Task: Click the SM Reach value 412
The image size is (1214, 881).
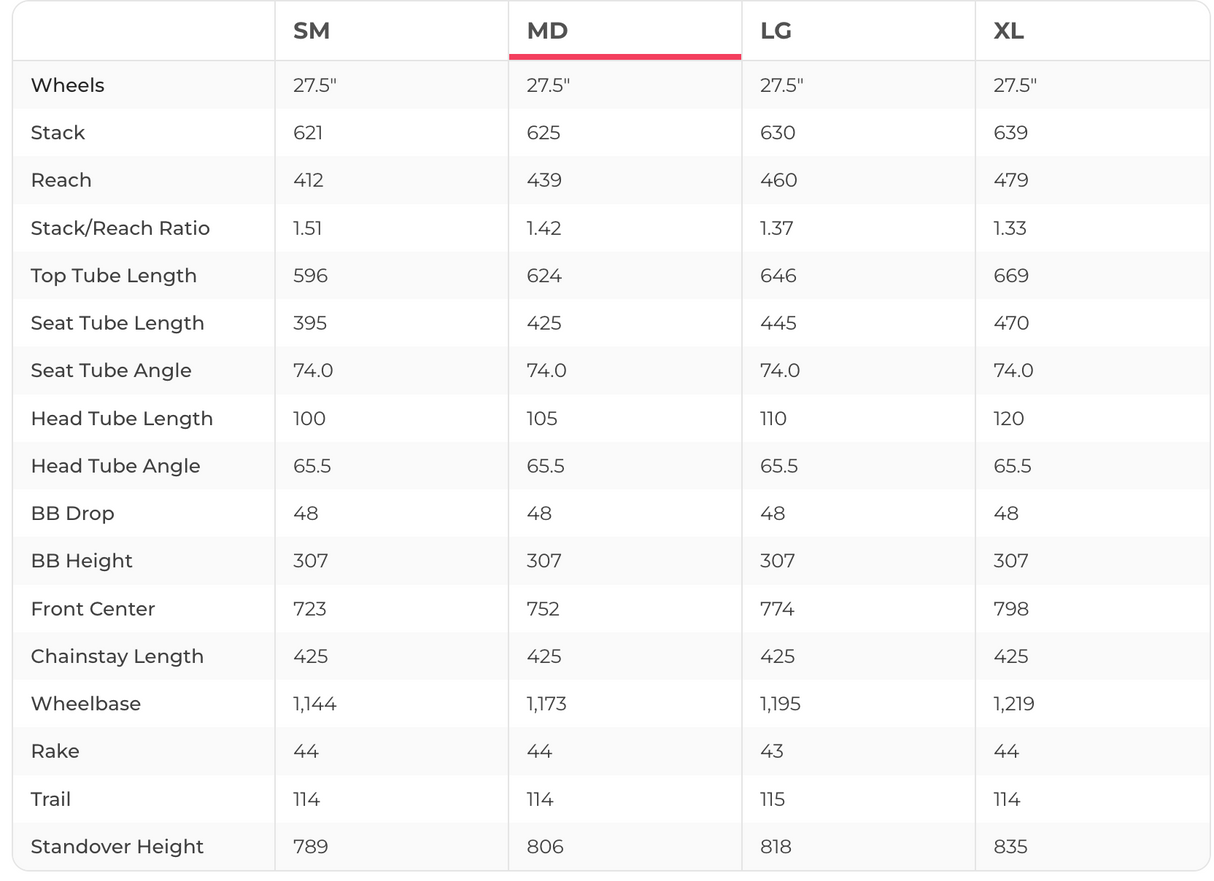Action: (x=310, y=180)
